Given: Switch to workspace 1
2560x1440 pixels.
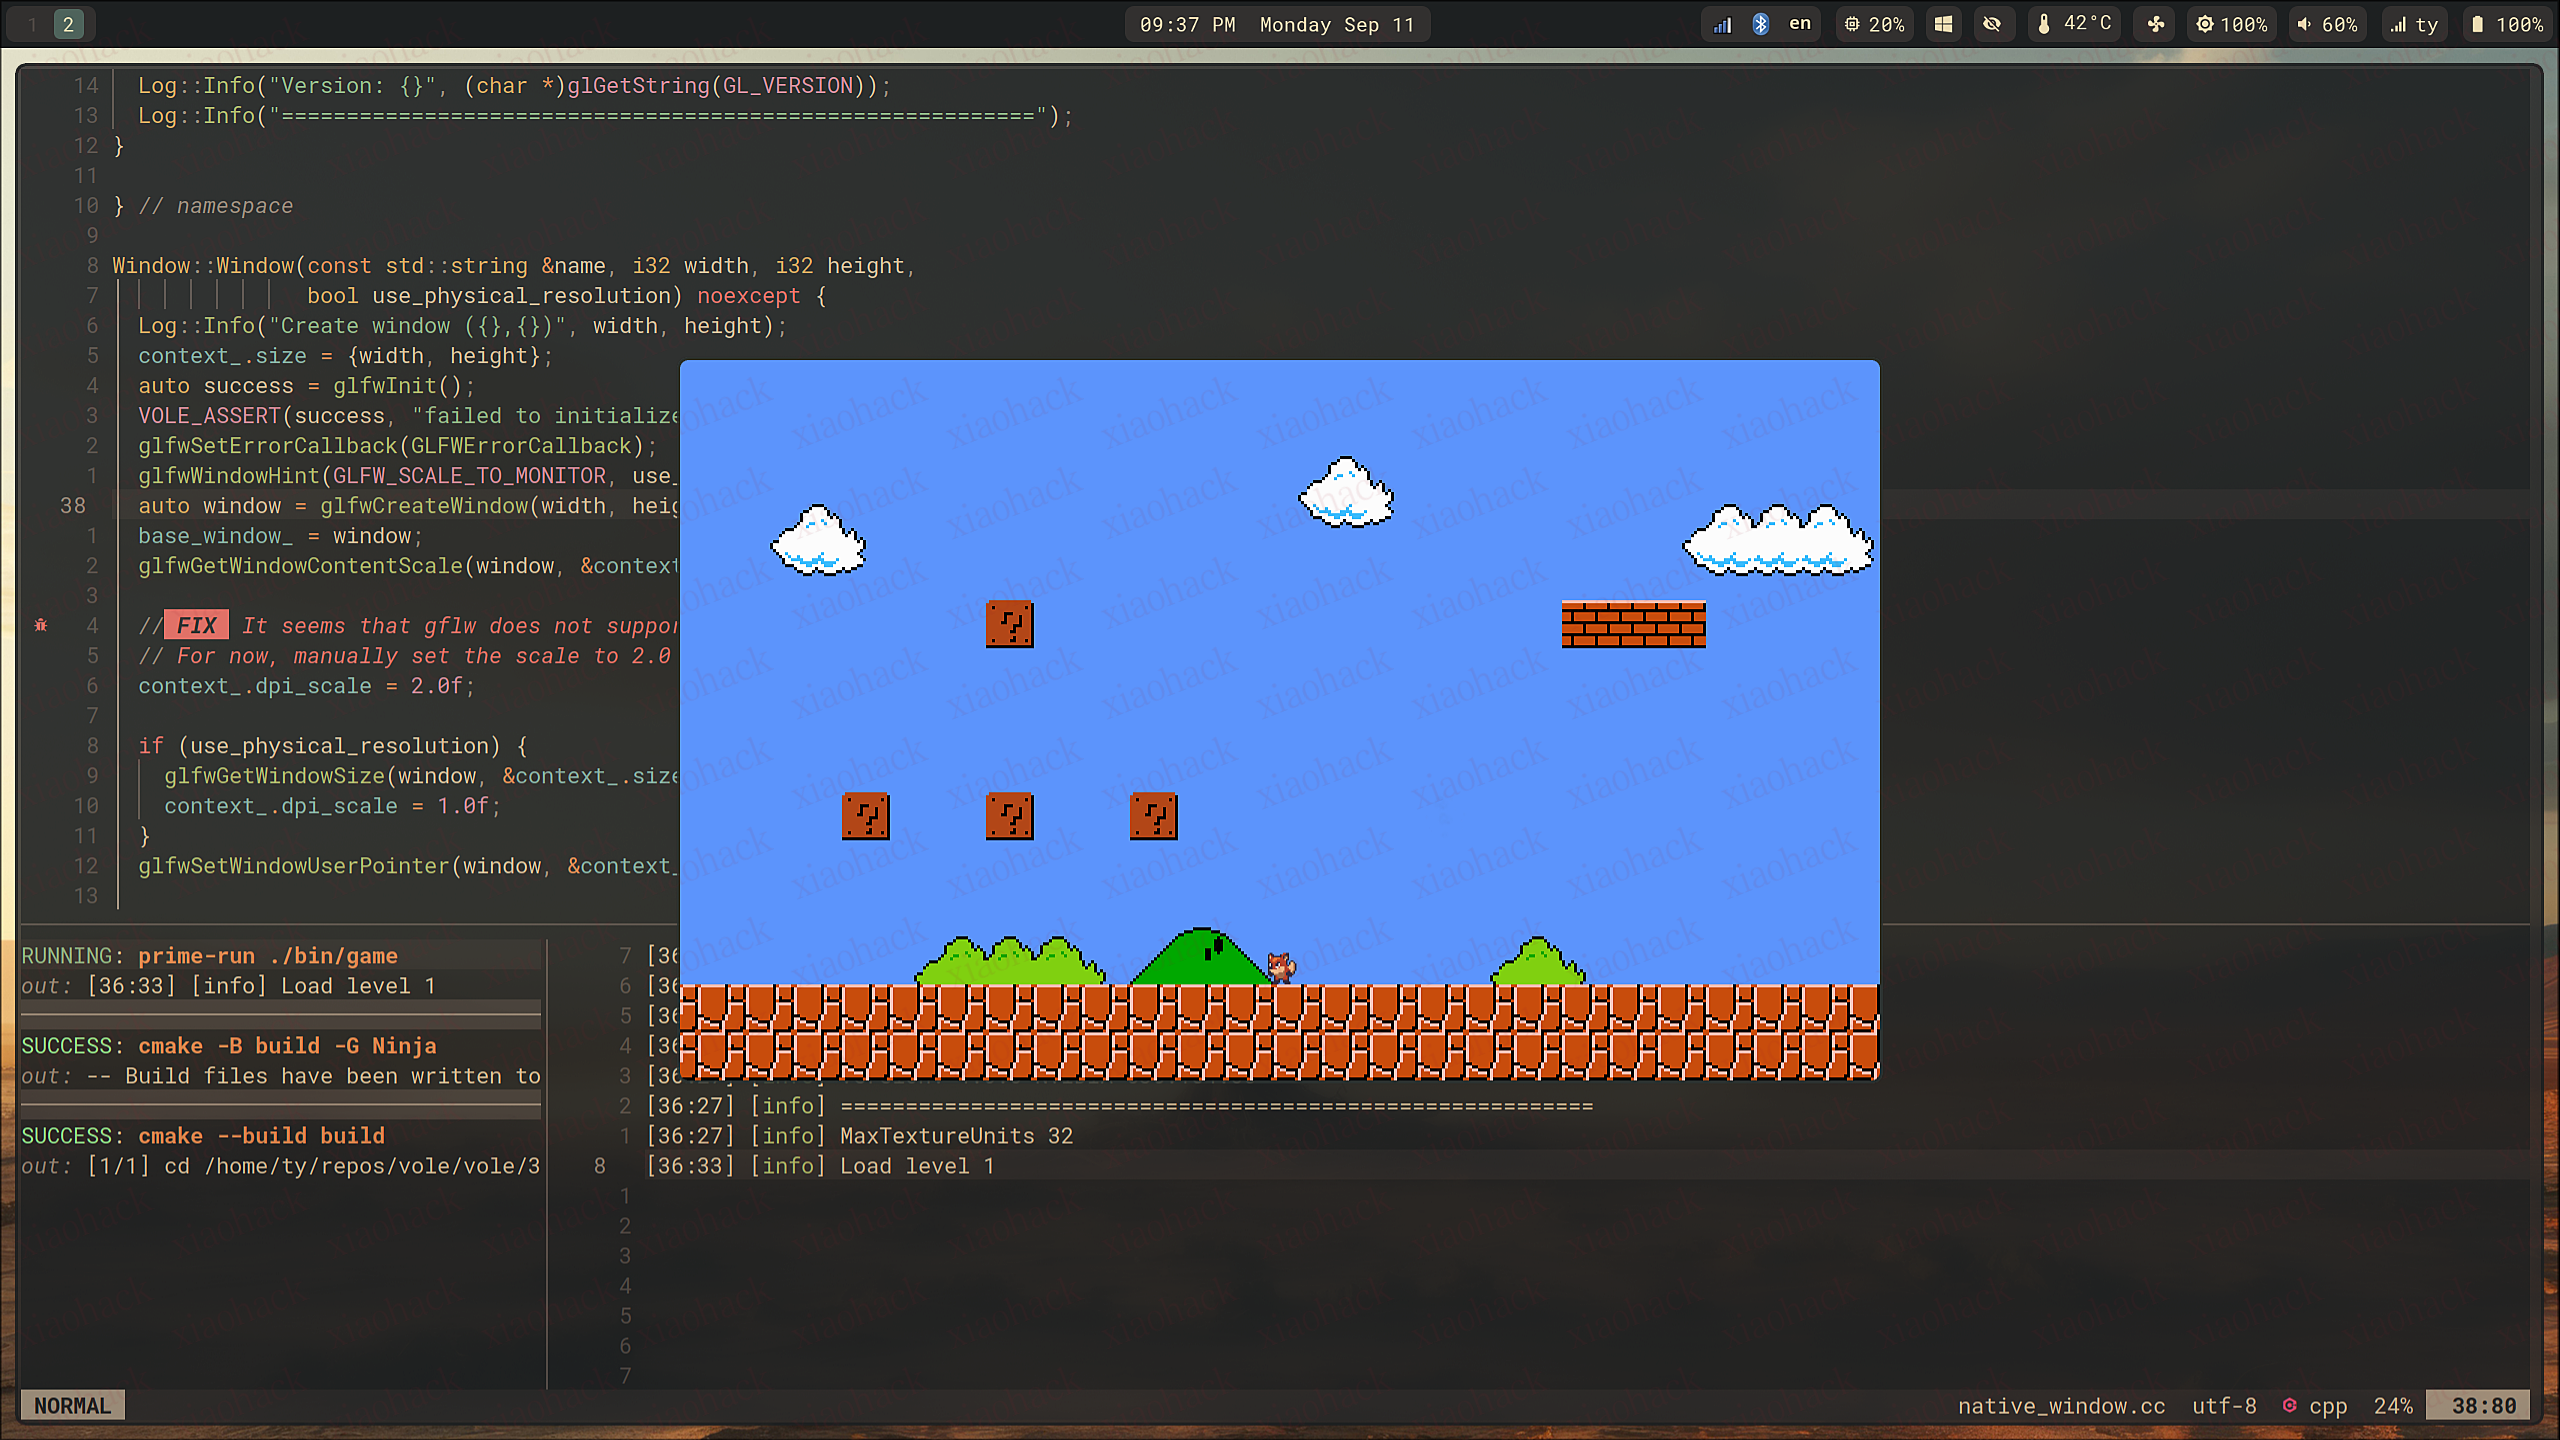Looking at the screenshot, I should 32,24.
